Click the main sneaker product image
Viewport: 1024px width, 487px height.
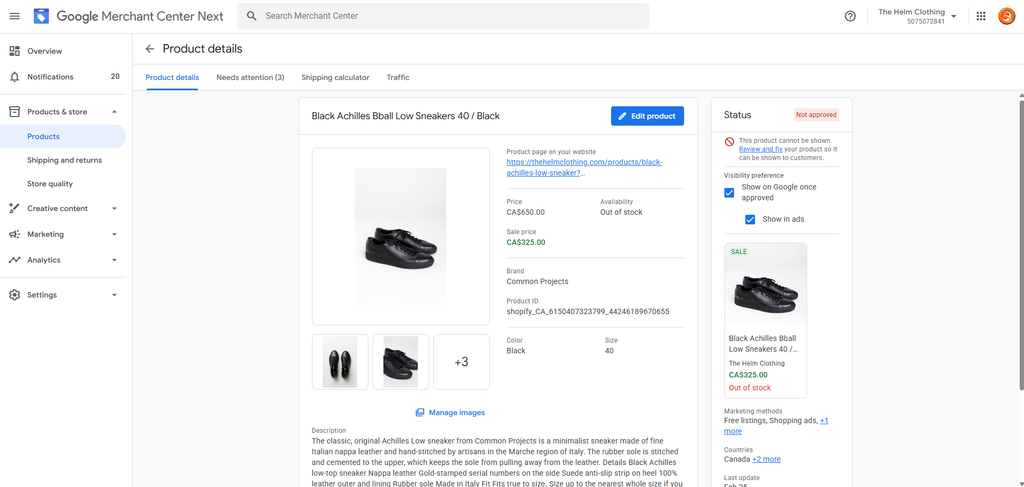(x=400, y=236)
